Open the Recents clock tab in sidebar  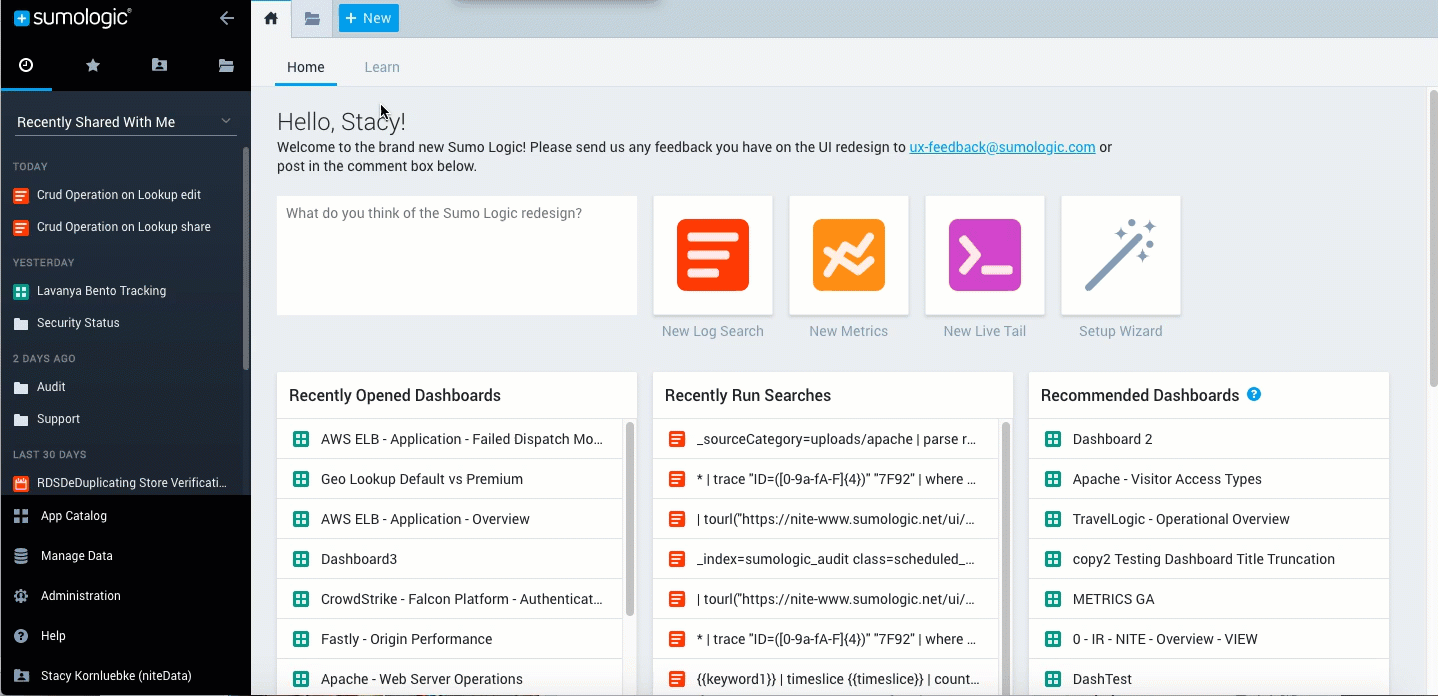coord(26,65)
